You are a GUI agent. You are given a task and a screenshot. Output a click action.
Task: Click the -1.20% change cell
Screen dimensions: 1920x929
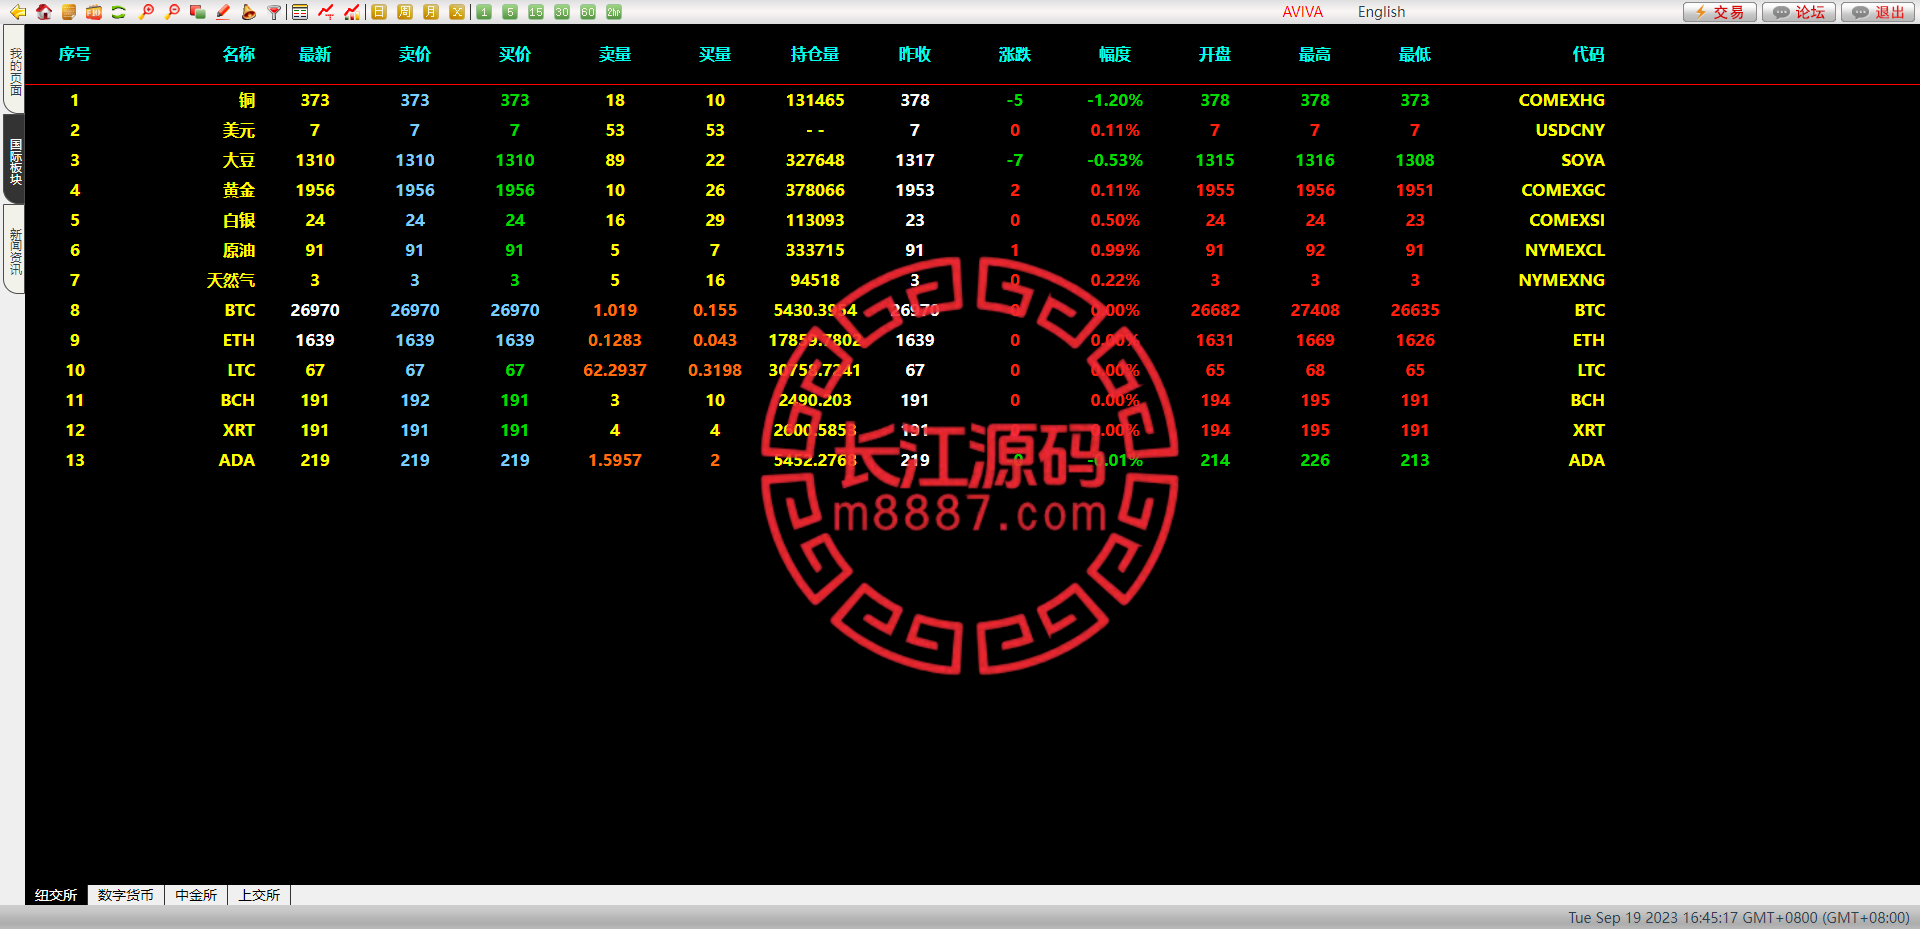tap(1115, 100)
